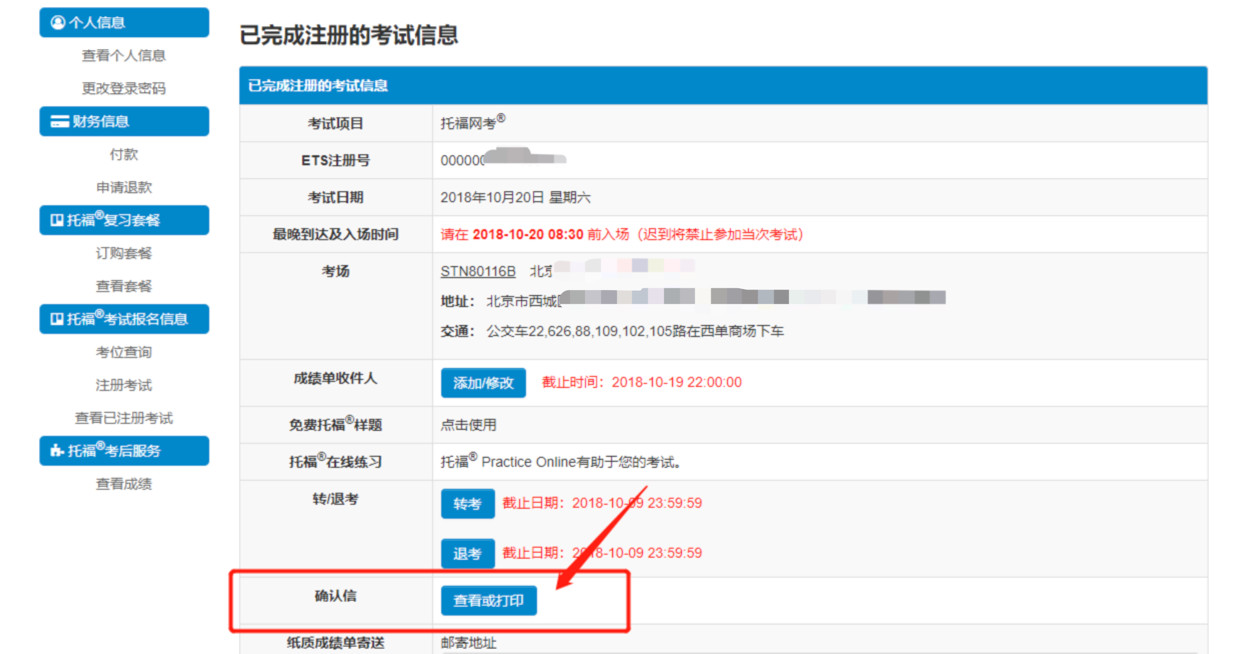The image size is (1254, 654).
Task: Open 考位查询 link
Action: (124, 353)
